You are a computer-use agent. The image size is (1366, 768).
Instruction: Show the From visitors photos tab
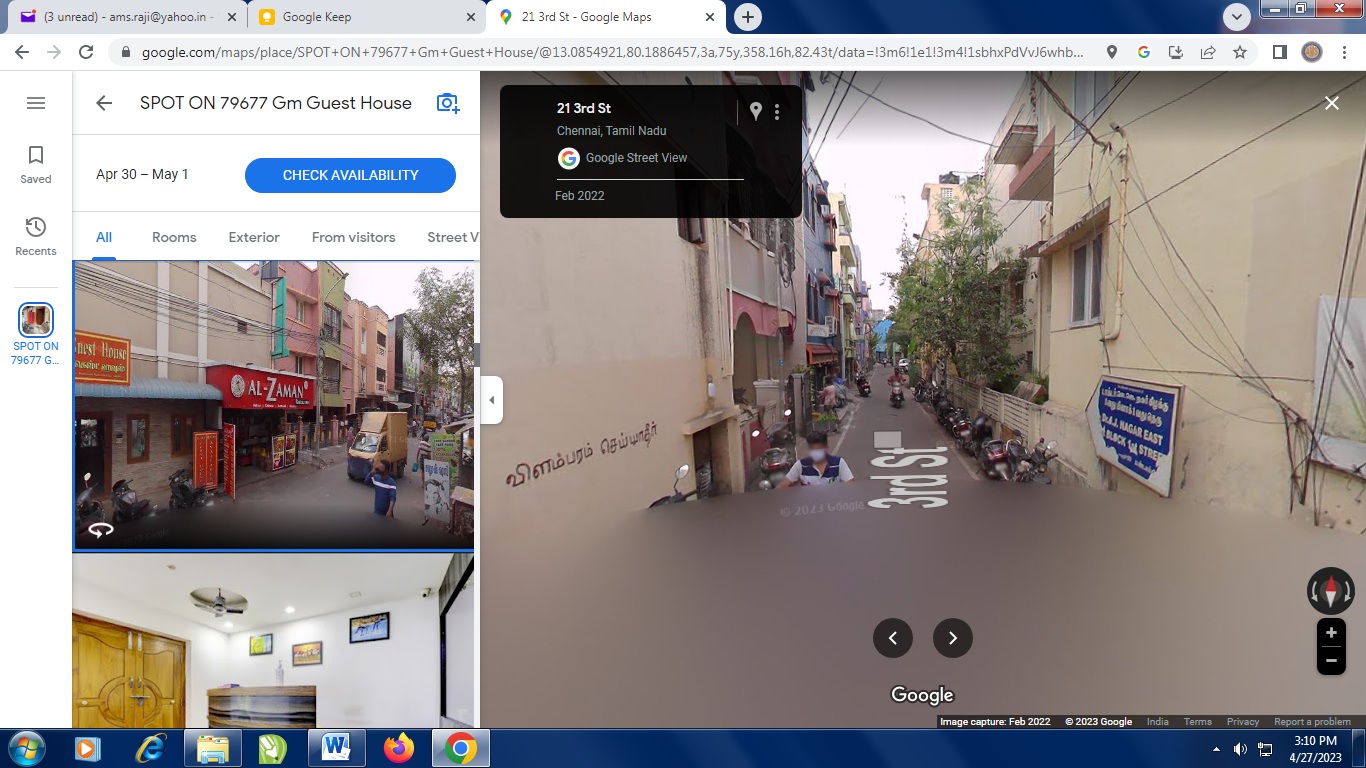pos(353,237)
